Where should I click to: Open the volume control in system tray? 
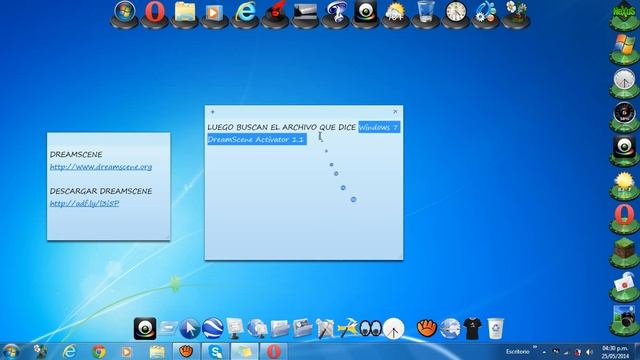(589, 352)
